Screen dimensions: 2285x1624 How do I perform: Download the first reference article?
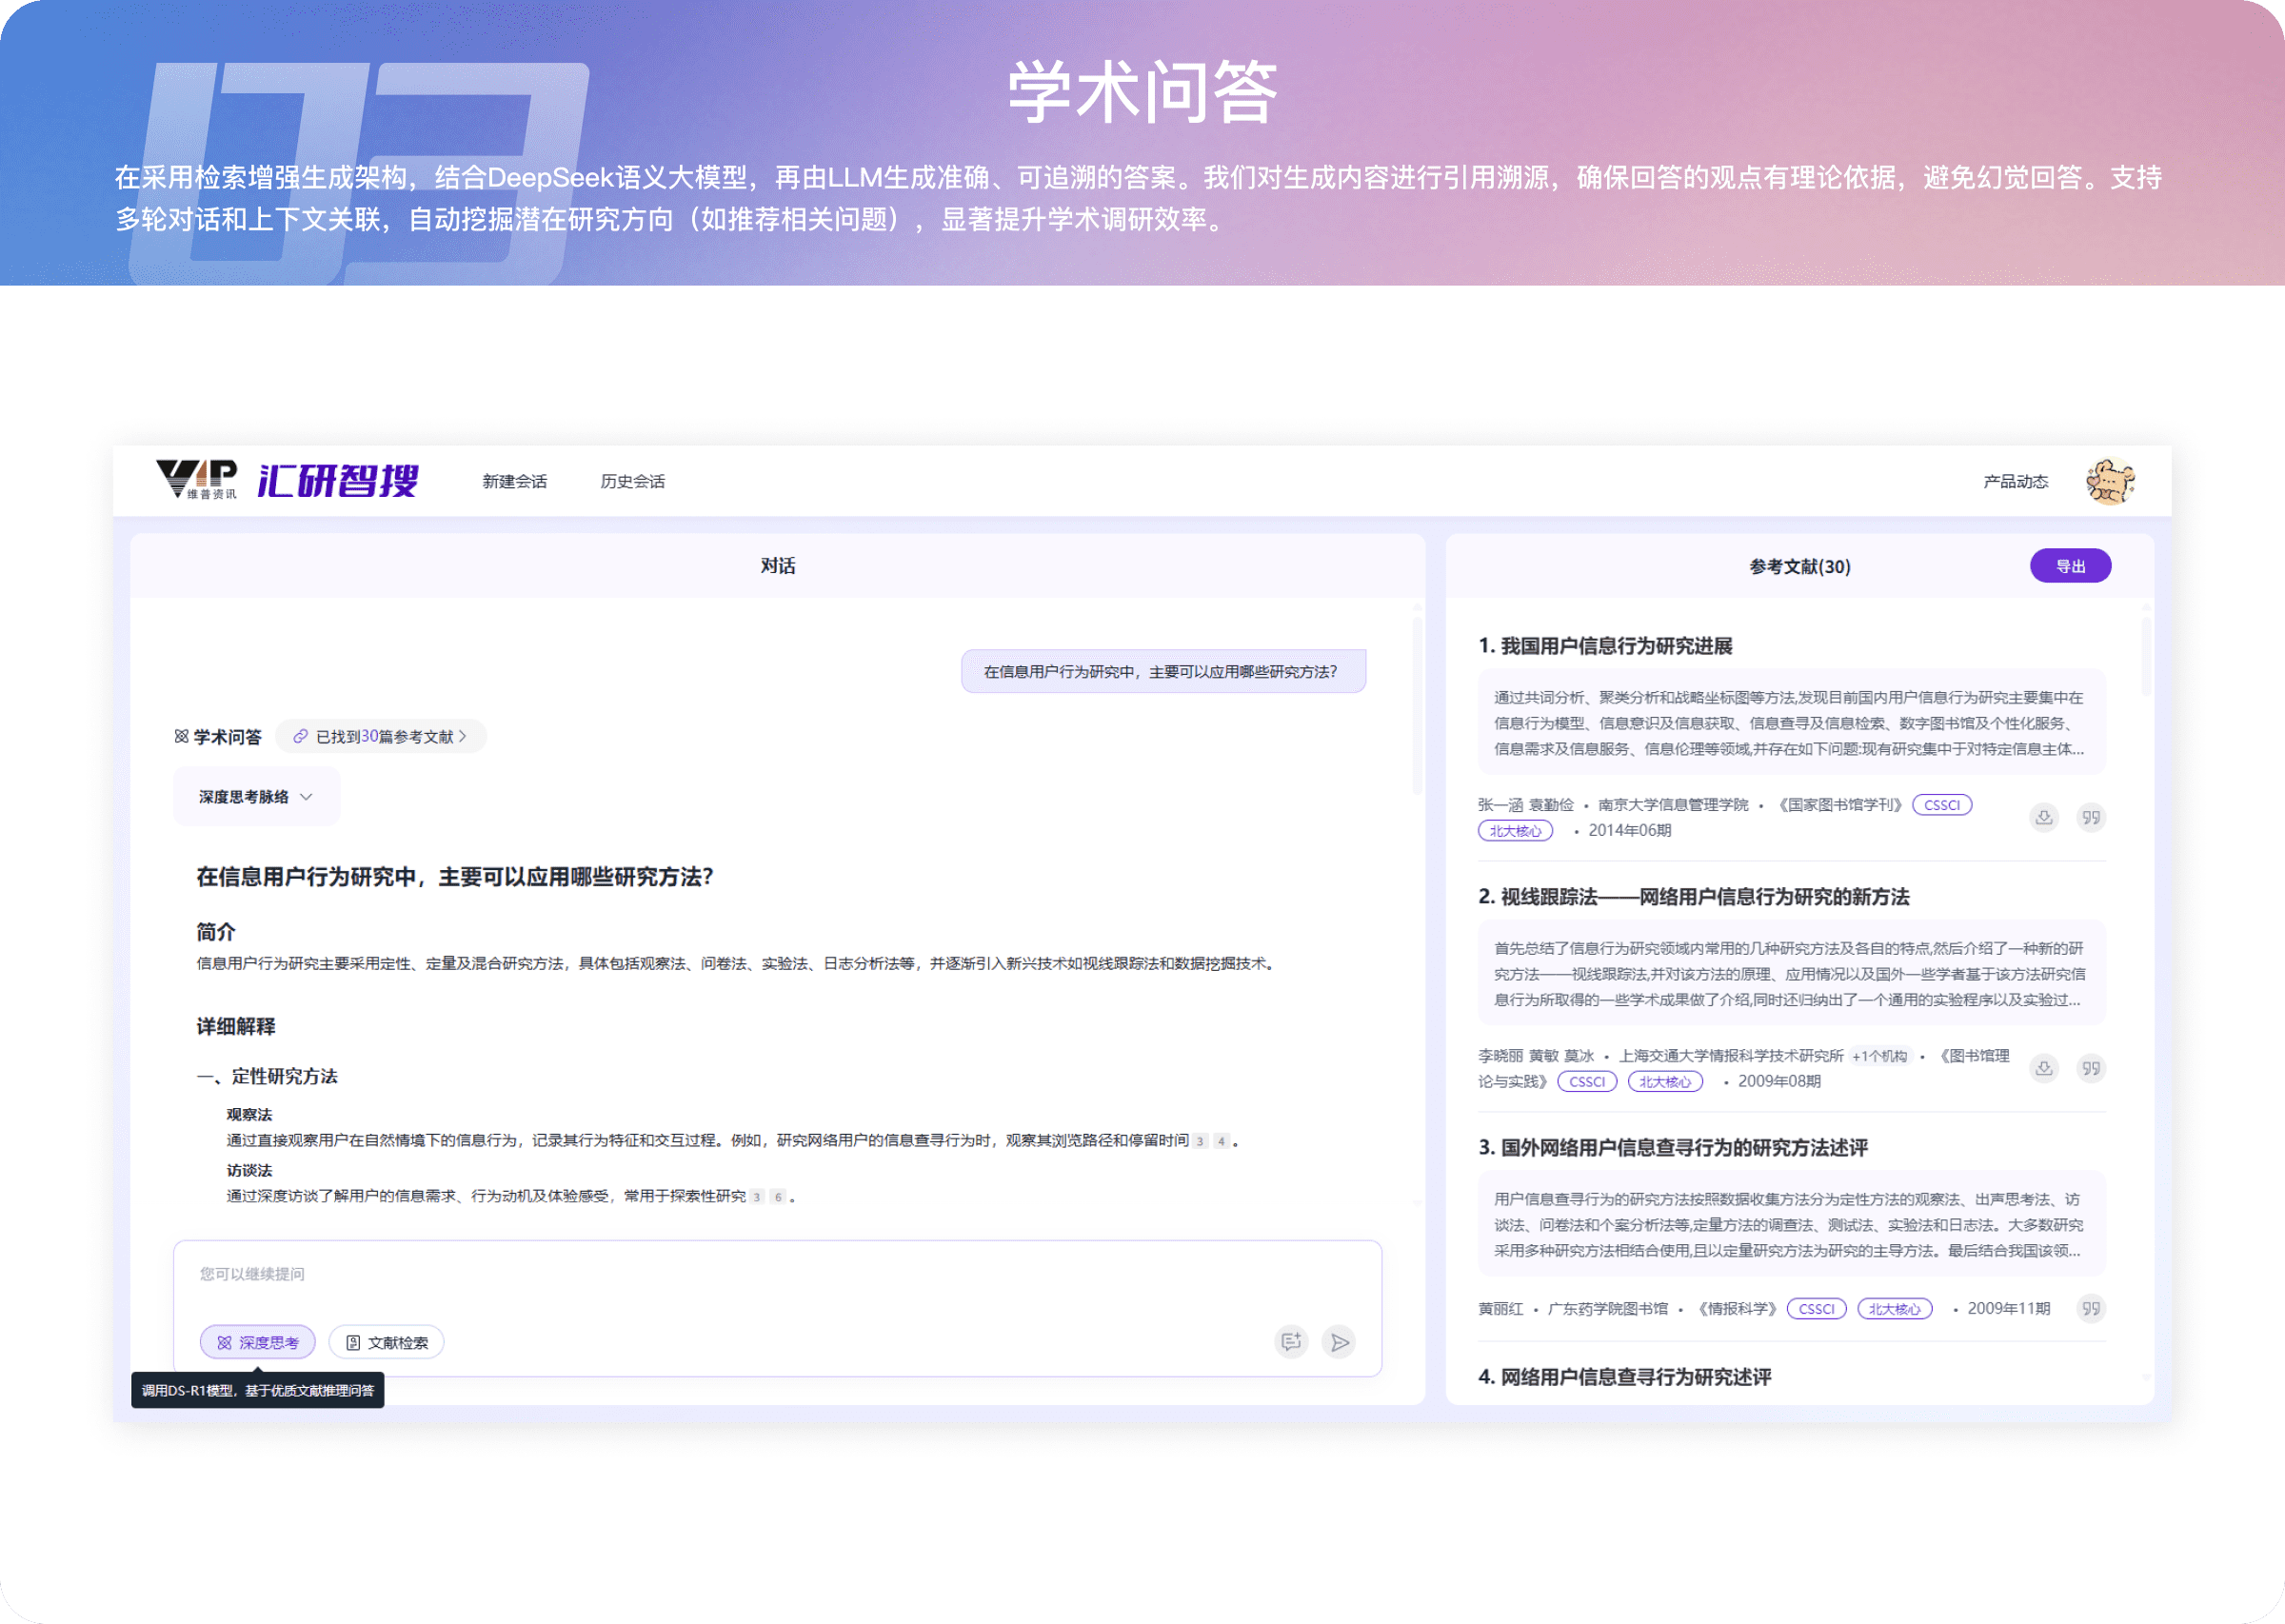[2044, 817]
